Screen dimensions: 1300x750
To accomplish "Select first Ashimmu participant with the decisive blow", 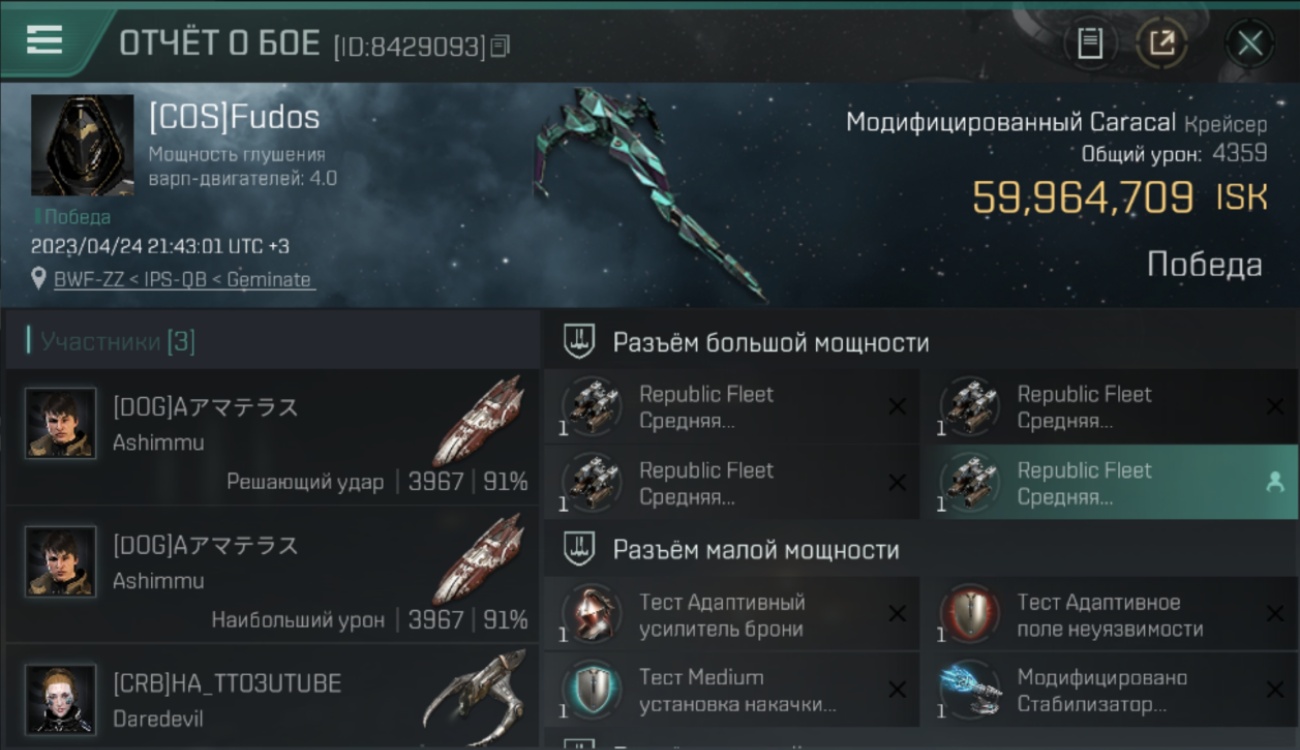I will tap(272, 437).
